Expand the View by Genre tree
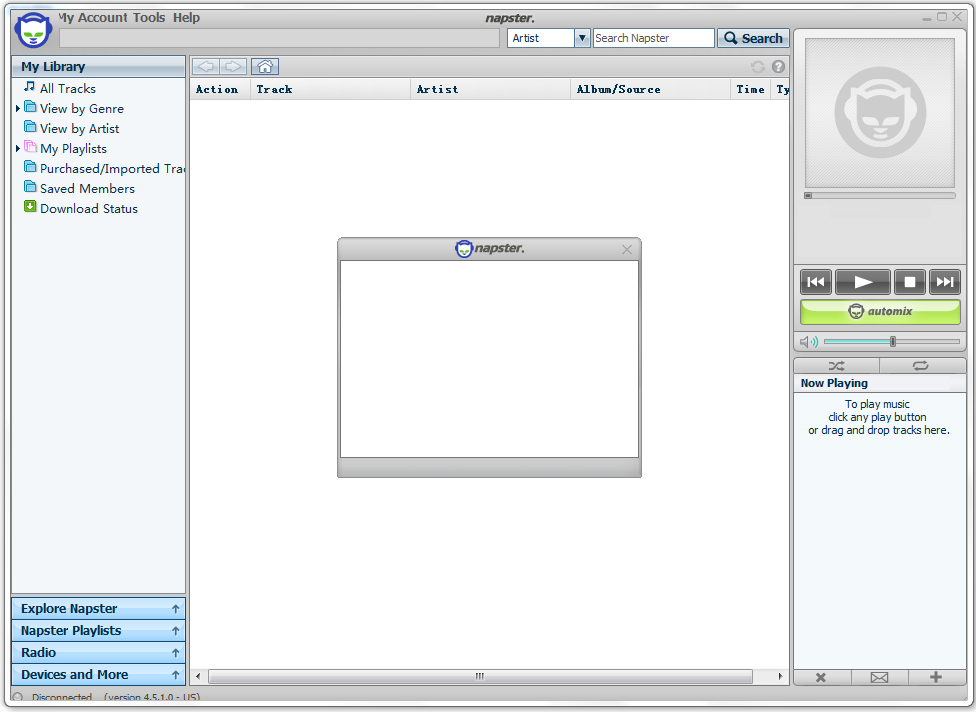This screenshot has width=976, height=712. pyautogui.click(x=18, y=108)
